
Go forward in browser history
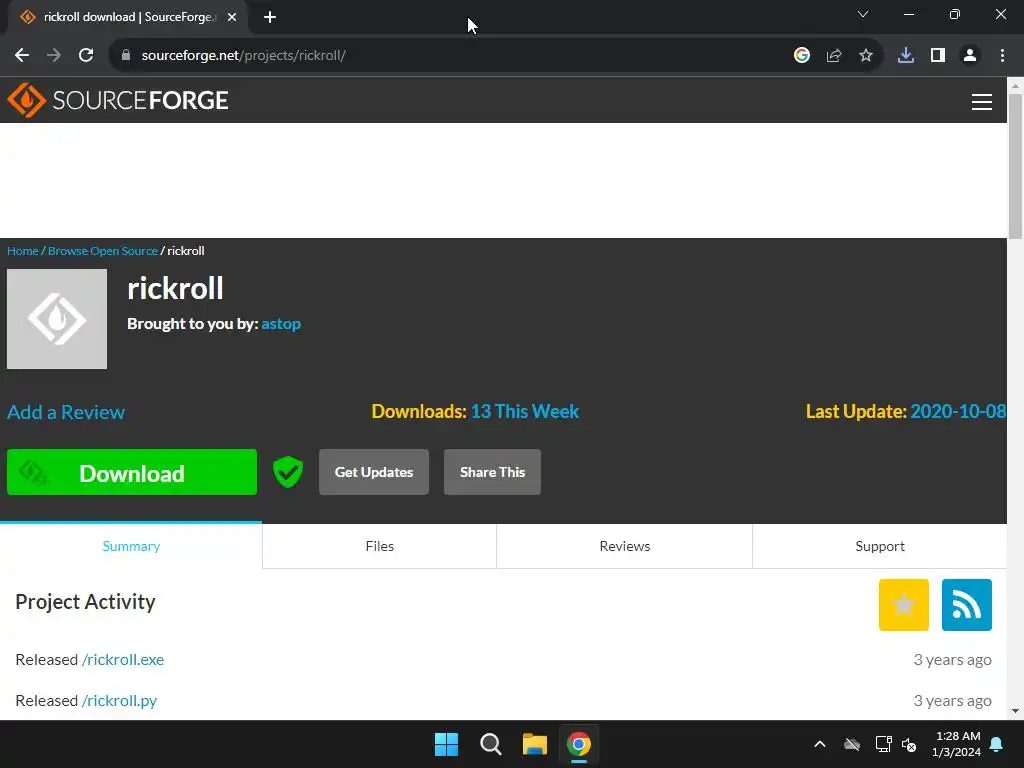coord(54,55)
